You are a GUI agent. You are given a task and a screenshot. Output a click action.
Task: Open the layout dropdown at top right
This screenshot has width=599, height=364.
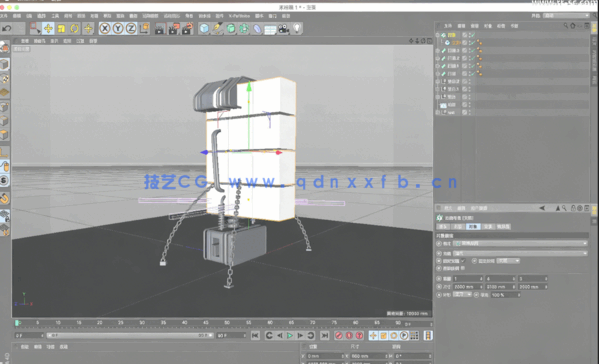point(567,16)
